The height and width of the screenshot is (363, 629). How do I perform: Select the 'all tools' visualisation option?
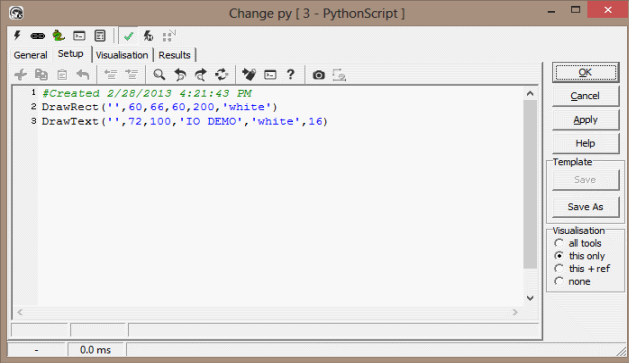tap(578, 243)
